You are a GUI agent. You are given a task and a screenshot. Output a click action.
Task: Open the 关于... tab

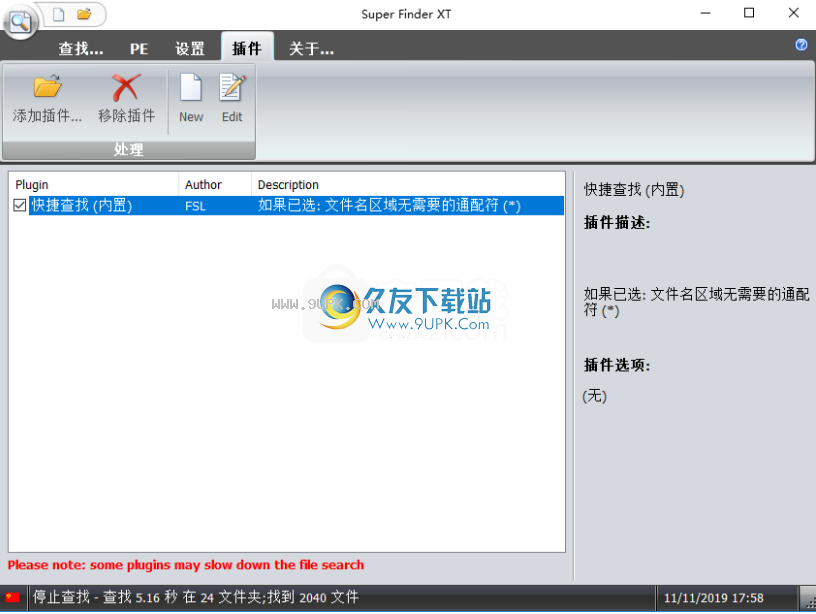tap(311, 49)
